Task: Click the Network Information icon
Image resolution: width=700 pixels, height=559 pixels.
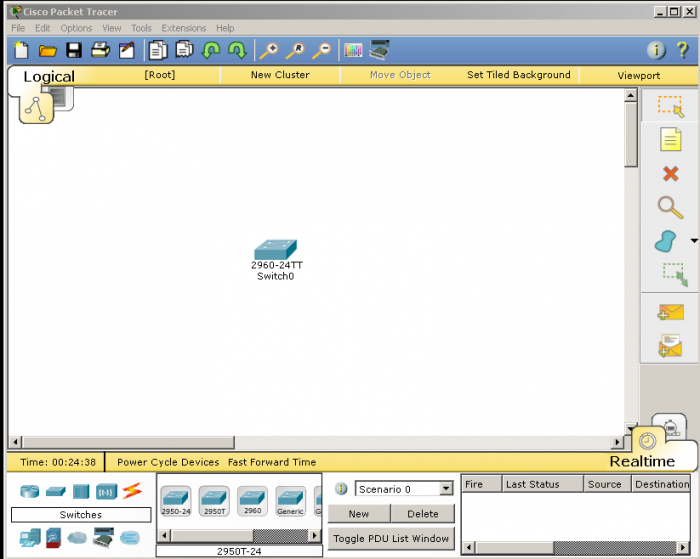Action: coord(656,50)
